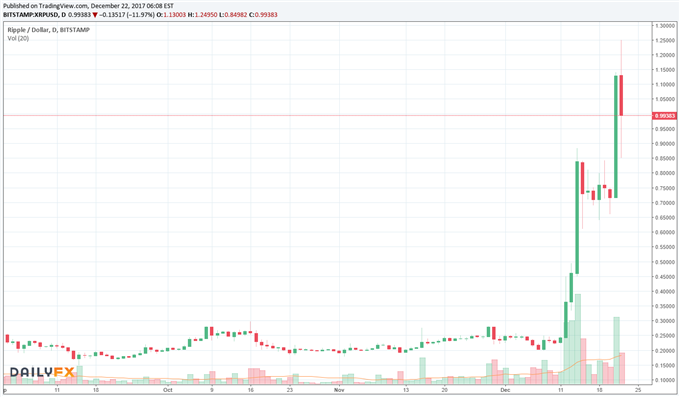The width and height of the screenshot is (680, 397).
Task: Click the H:1.24950 high value in header
Action: tap(203, 15)
